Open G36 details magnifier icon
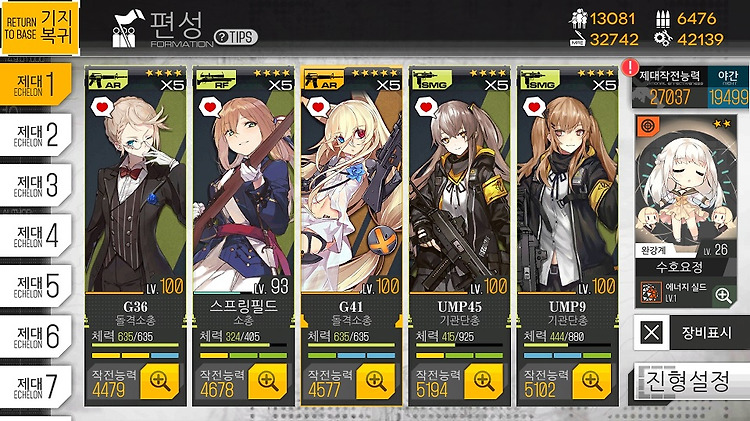The width and height of the screenshot is (750, 421). (160, 381)
